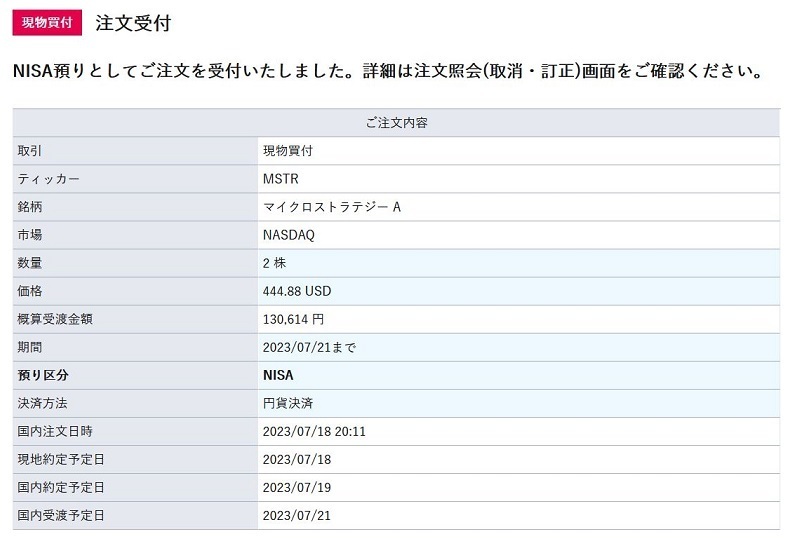Click the ご注文内容 table header
Viewport: 790px width, 541px height.
click(x=396, y=123)
